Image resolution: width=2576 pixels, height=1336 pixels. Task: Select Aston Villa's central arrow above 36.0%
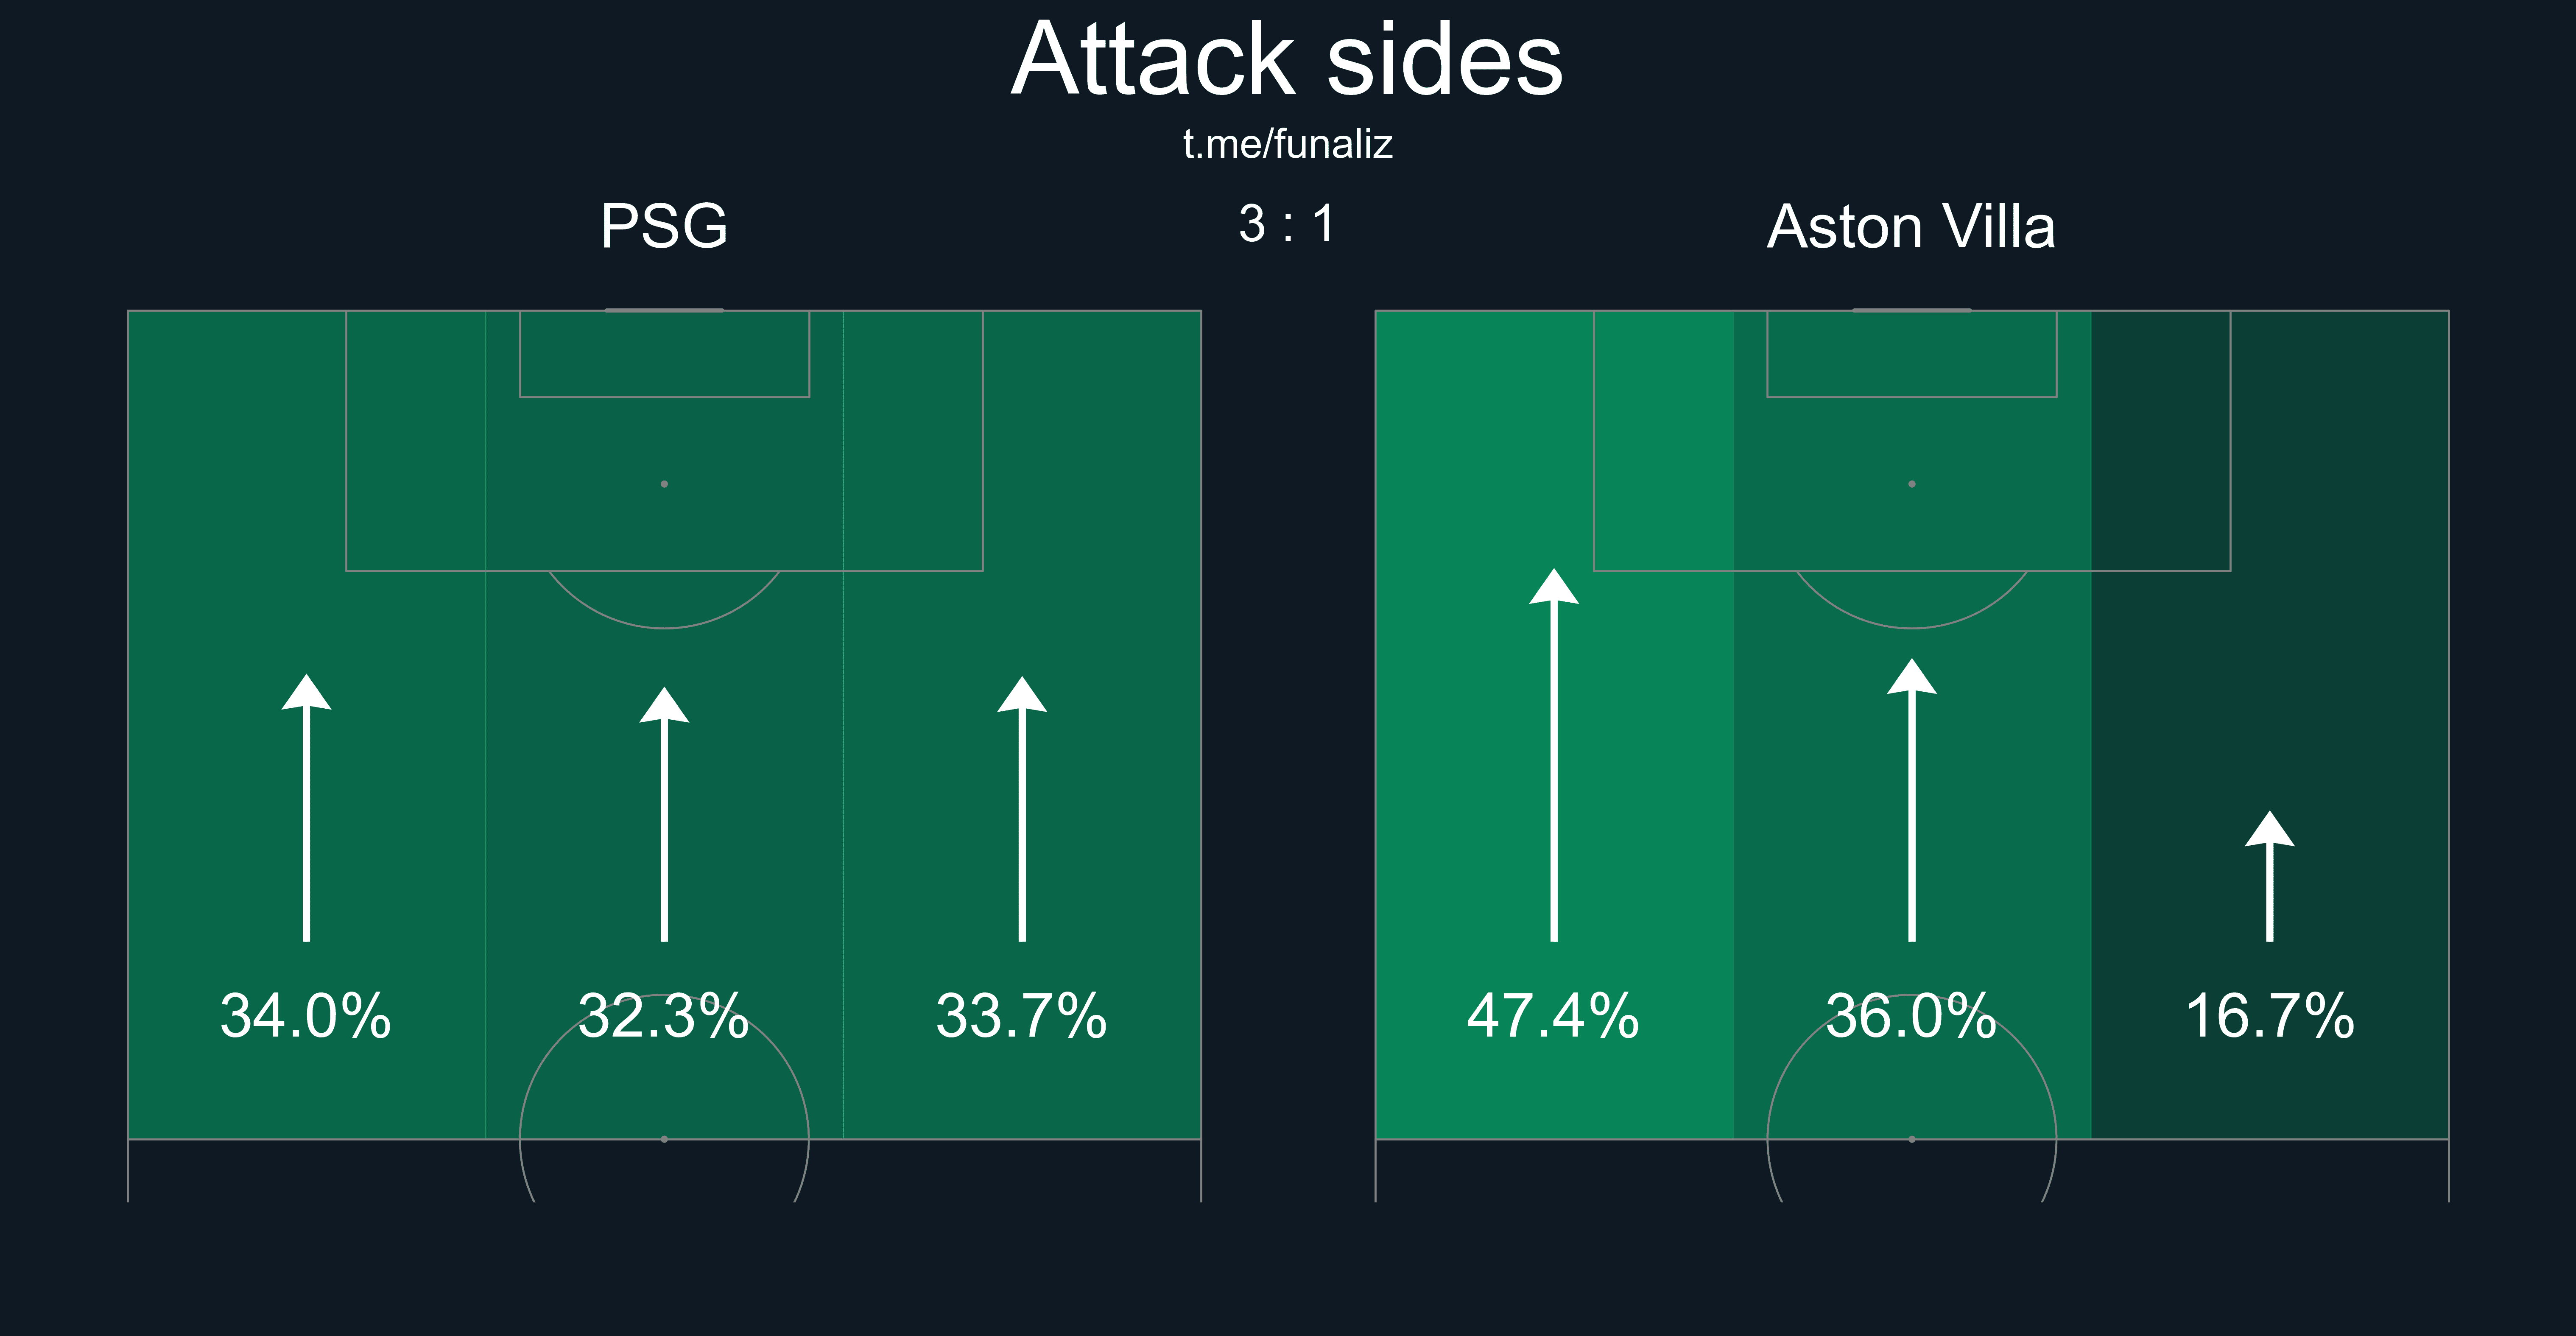1912,800
